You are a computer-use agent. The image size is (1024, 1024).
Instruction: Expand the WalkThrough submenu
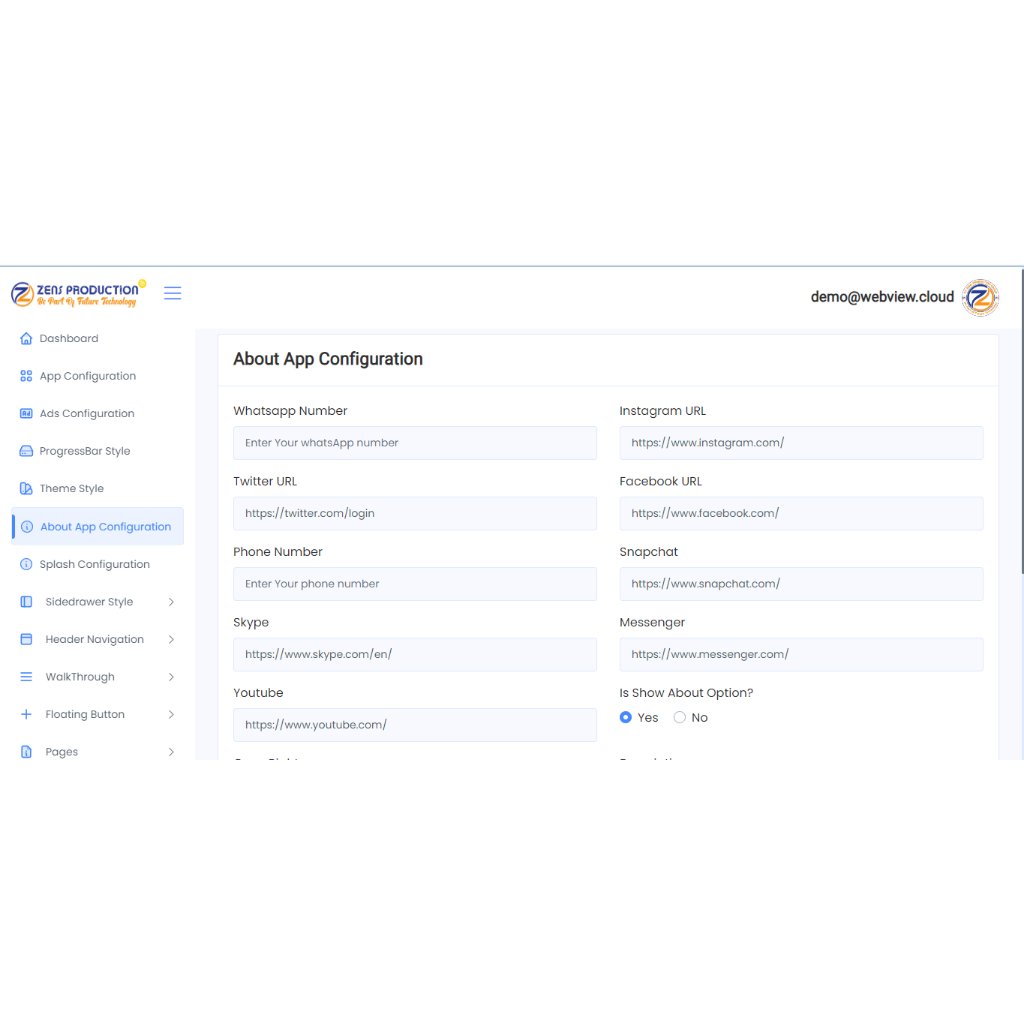coord(171,677)
